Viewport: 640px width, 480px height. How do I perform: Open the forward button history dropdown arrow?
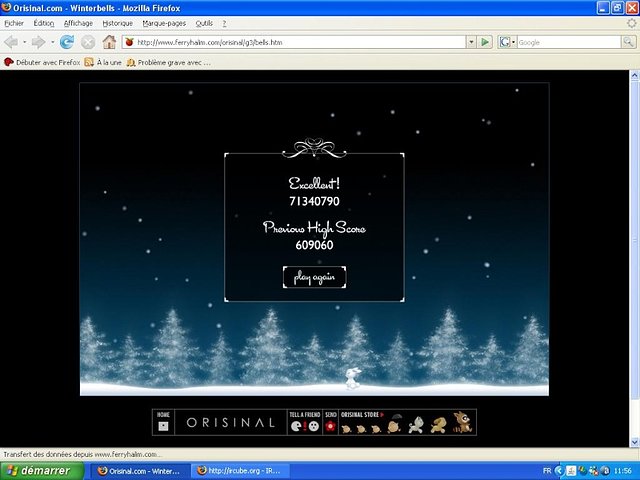click(x=51, y=42)
